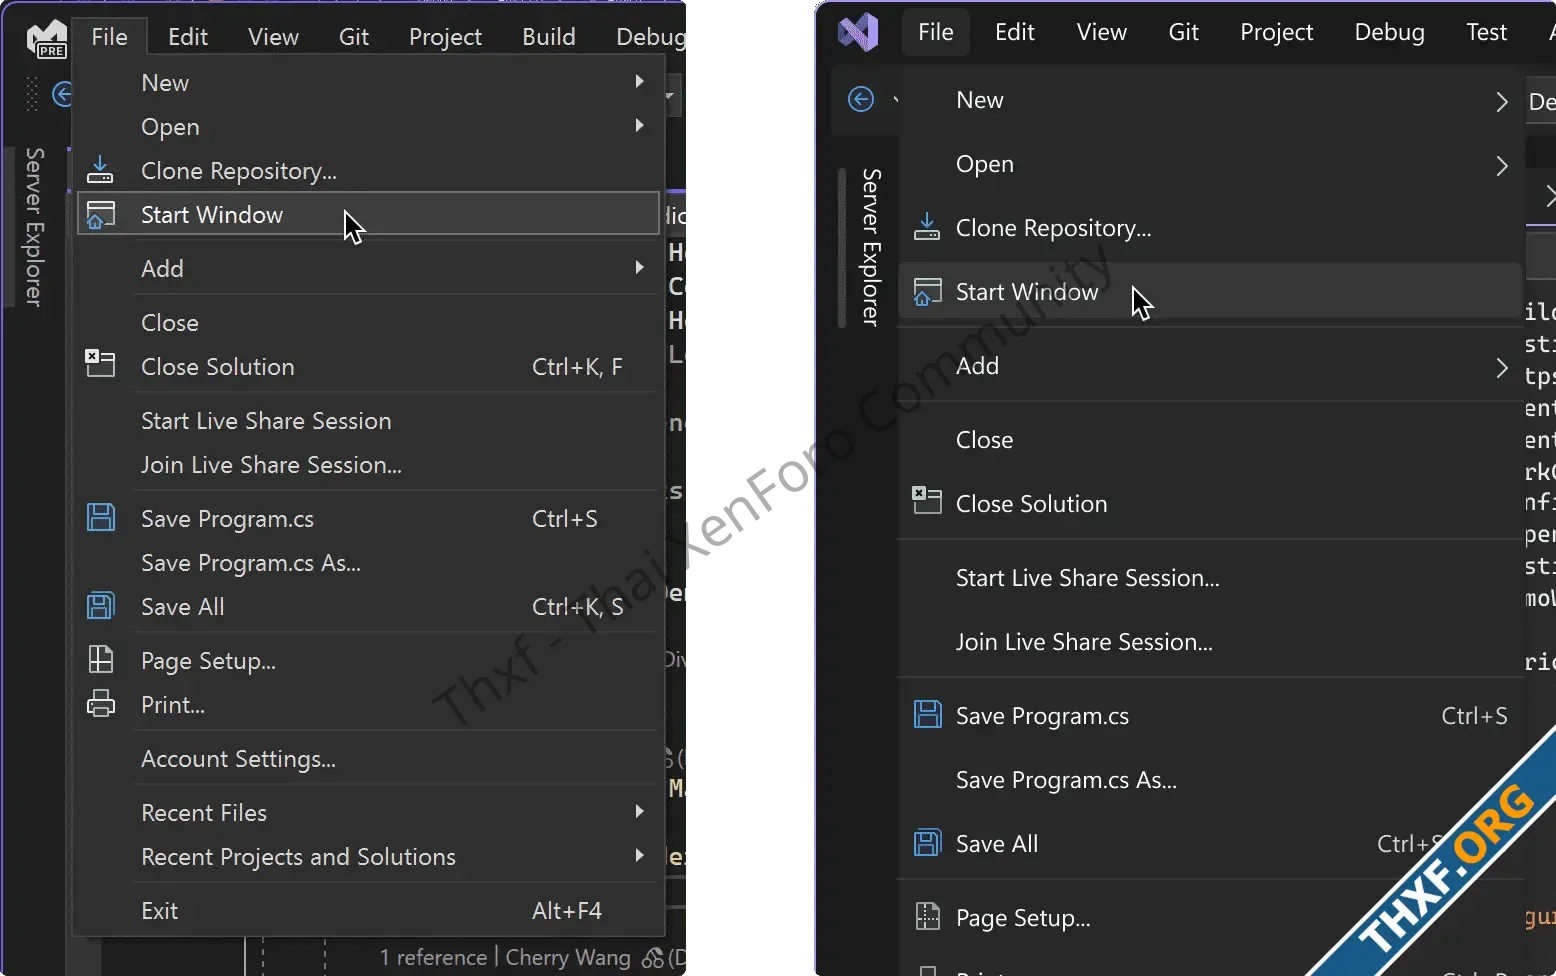
Task: Click the Clone Repository icon in the right menu
Action: (x=927, y=227)
